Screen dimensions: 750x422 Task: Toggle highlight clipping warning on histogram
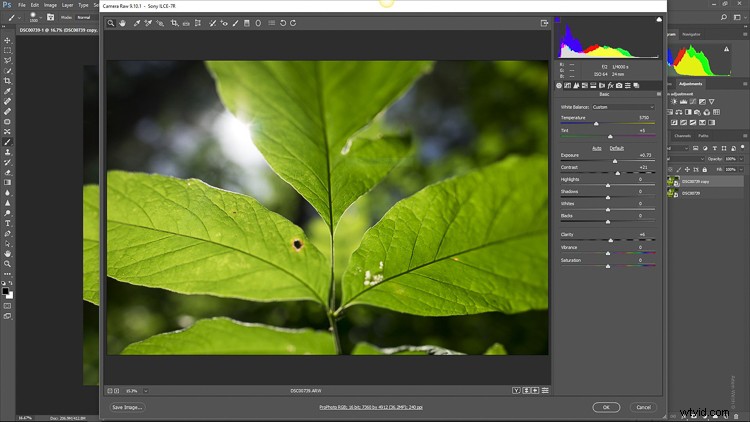point(659,20)
